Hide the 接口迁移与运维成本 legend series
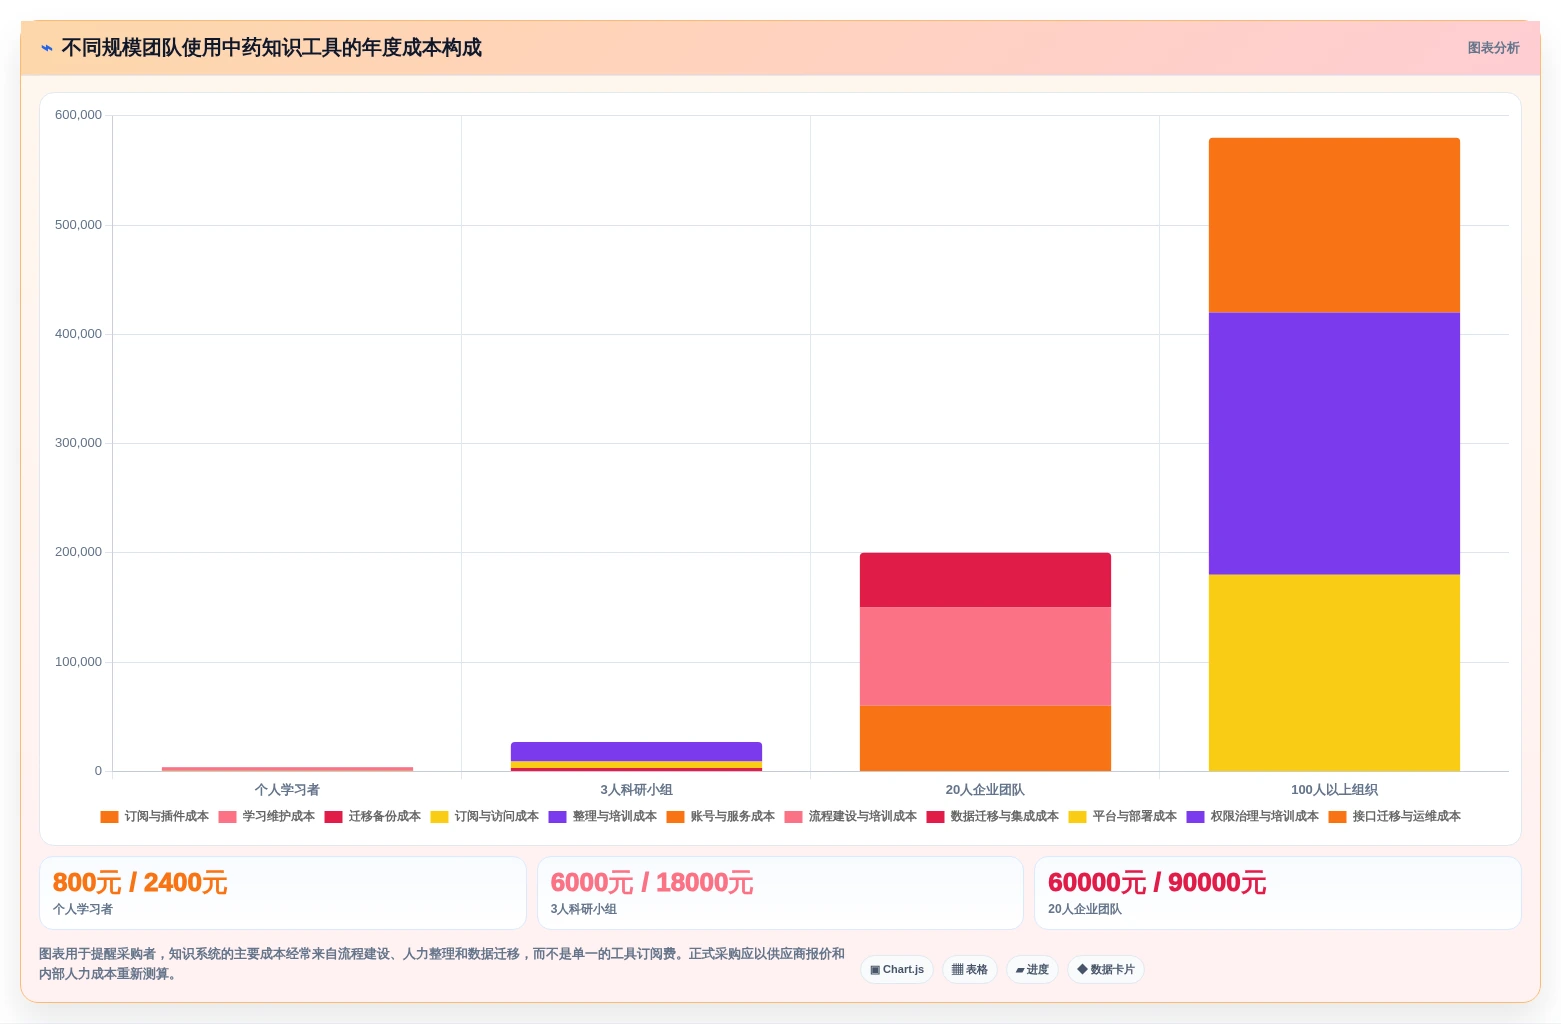This screenshot has height=1024, width=1561. [1395, 817]
